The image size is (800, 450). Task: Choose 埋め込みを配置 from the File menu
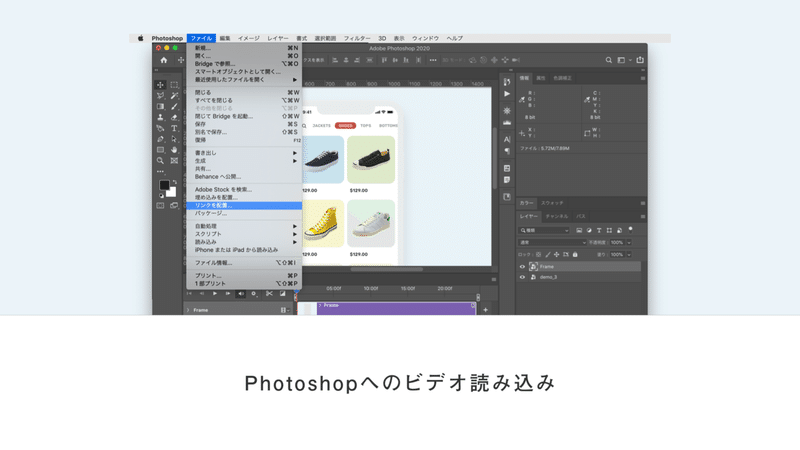click(x=244, y=197)
